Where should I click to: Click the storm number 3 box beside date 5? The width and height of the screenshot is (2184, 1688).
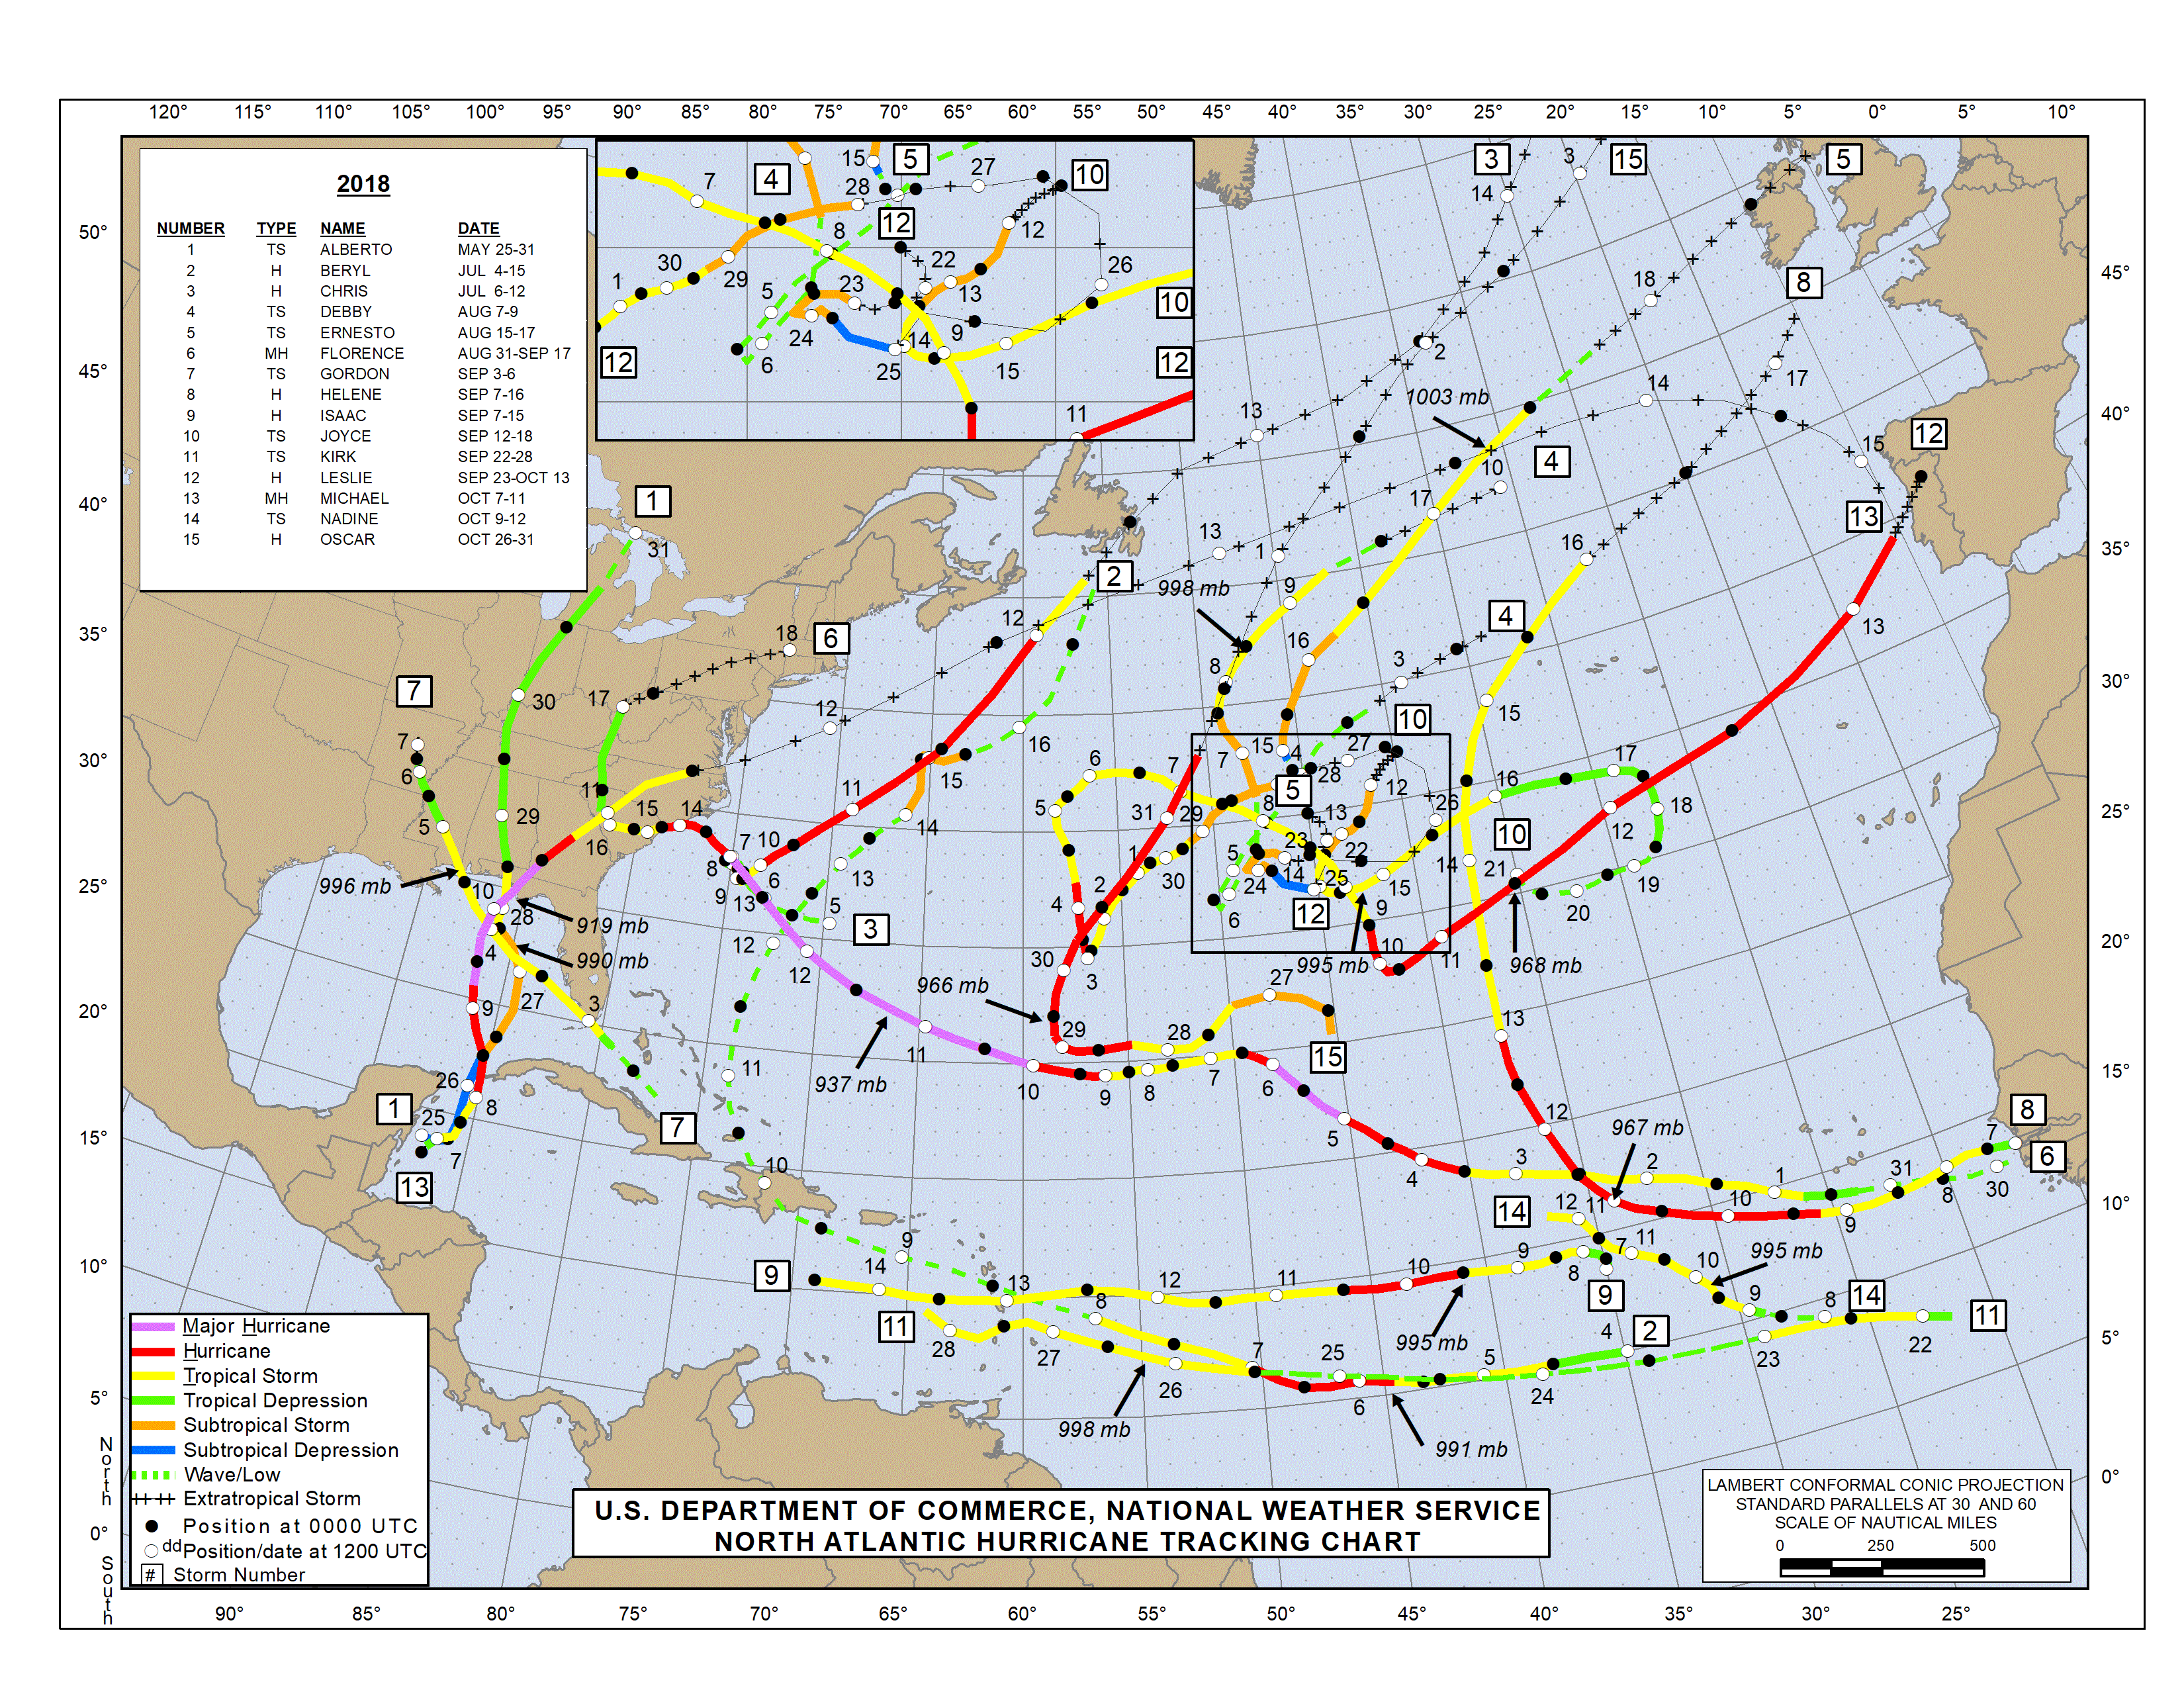[871, 929]
